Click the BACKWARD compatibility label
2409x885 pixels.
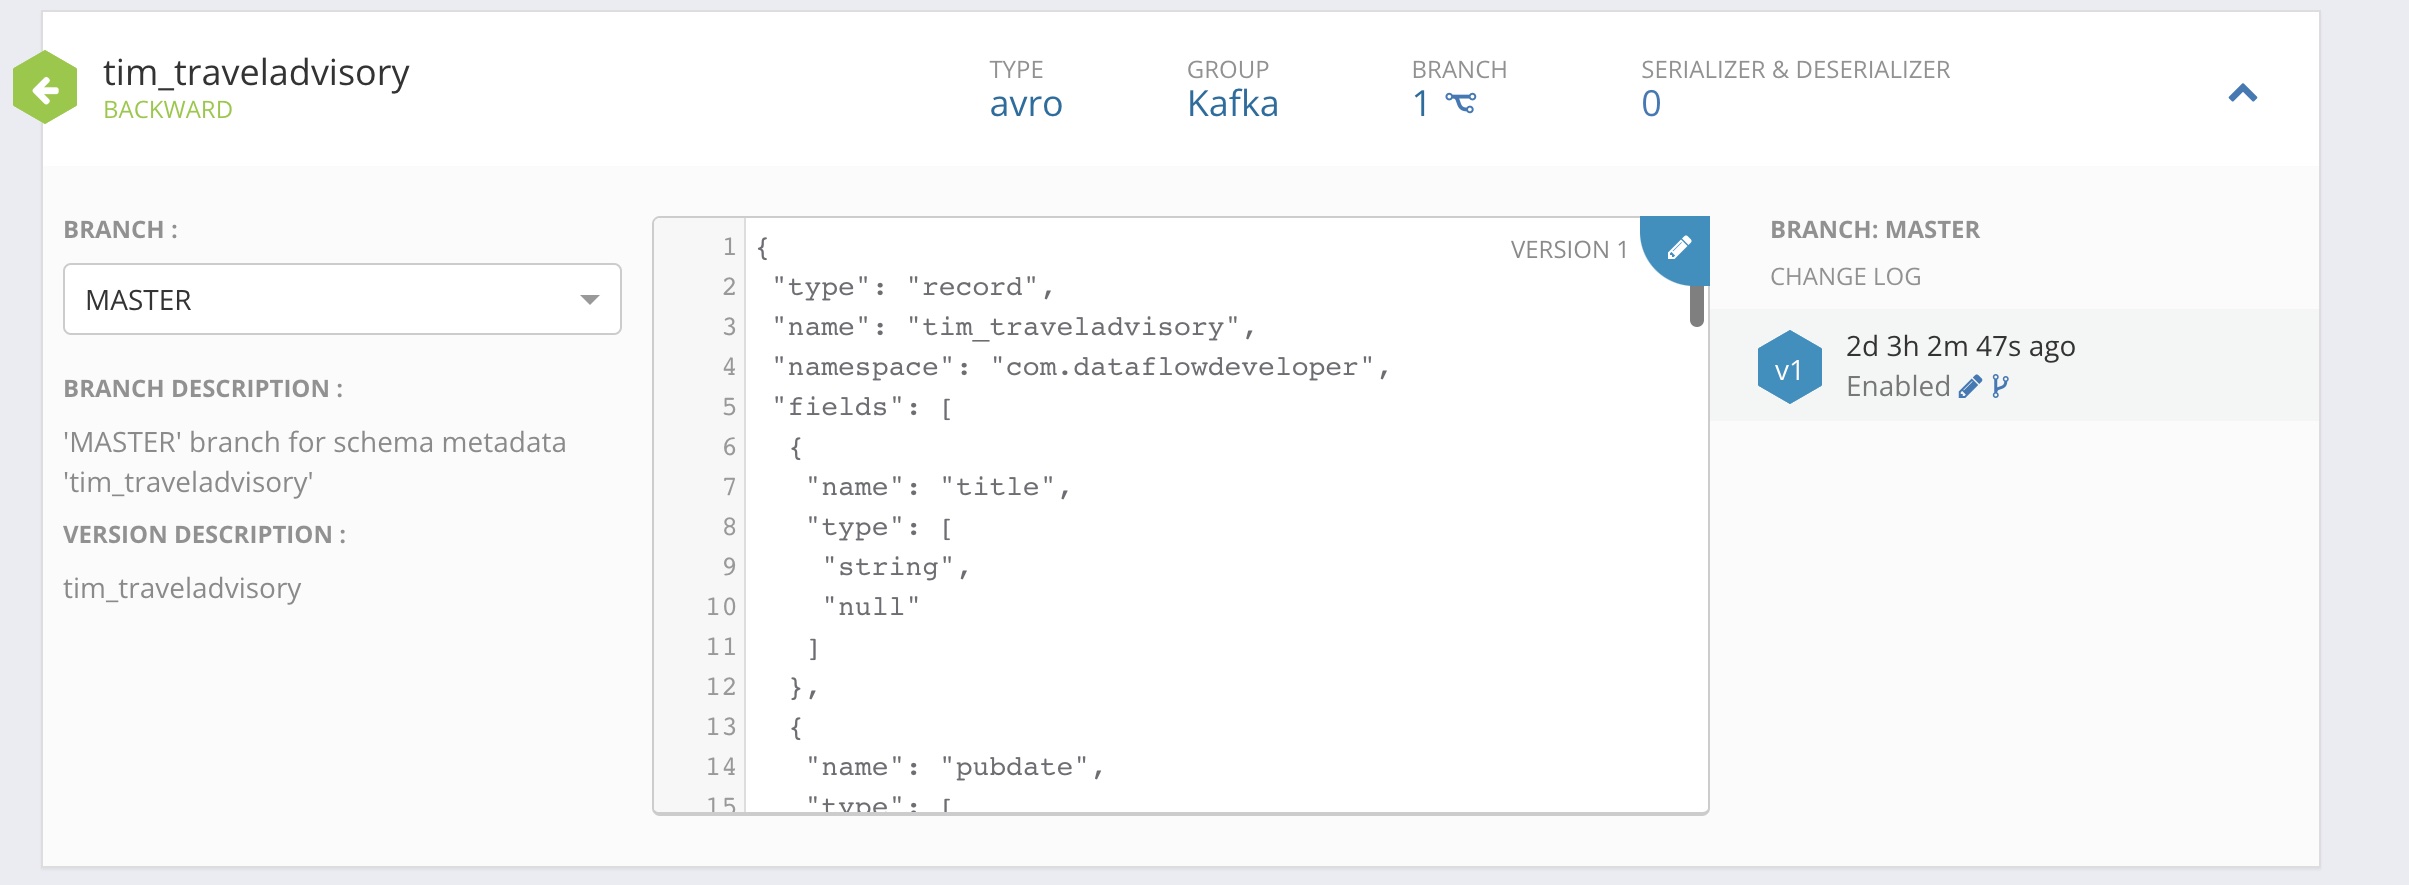(x=168, y=110)
